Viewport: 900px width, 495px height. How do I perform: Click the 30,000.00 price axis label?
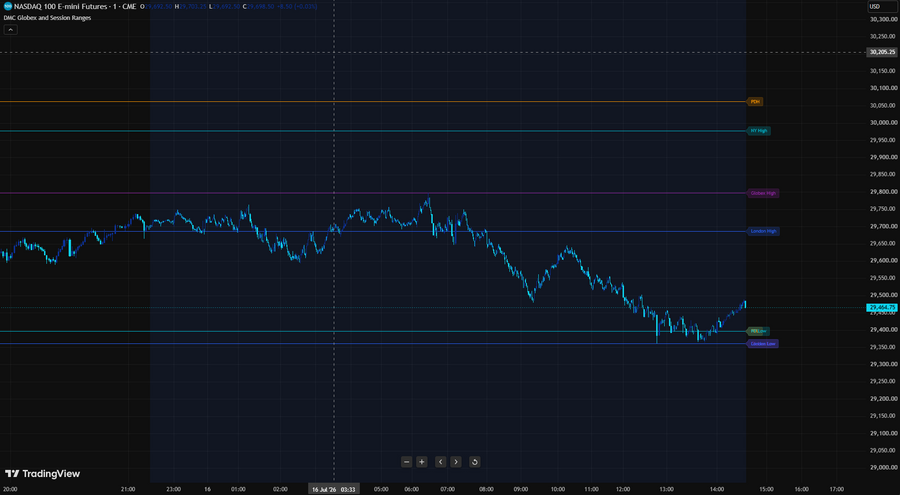click(x=883, y=122)
